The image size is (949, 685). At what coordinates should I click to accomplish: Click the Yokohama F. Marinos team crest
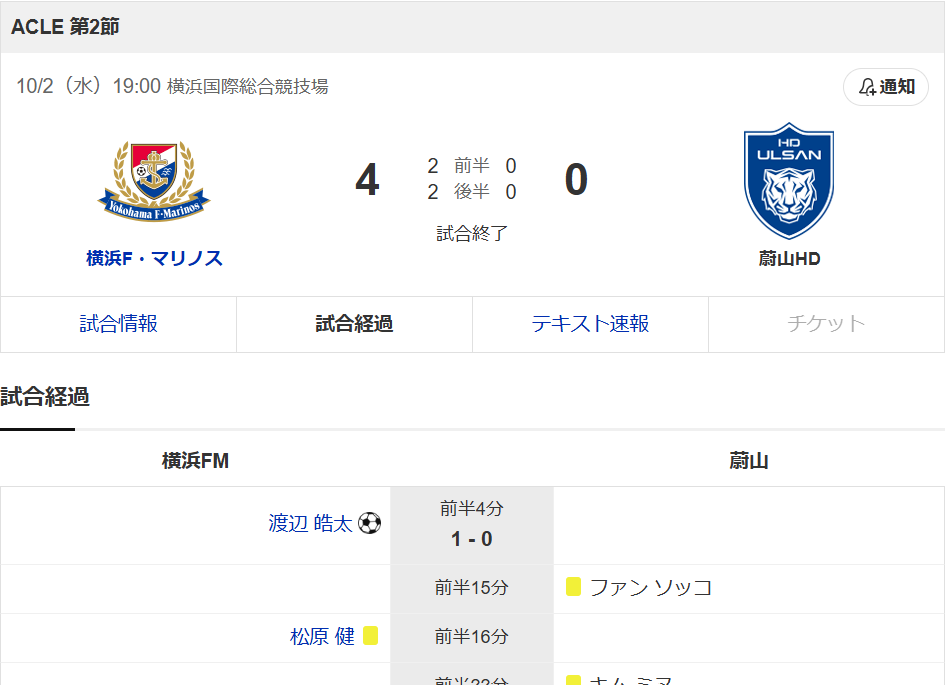coord(154,181)
